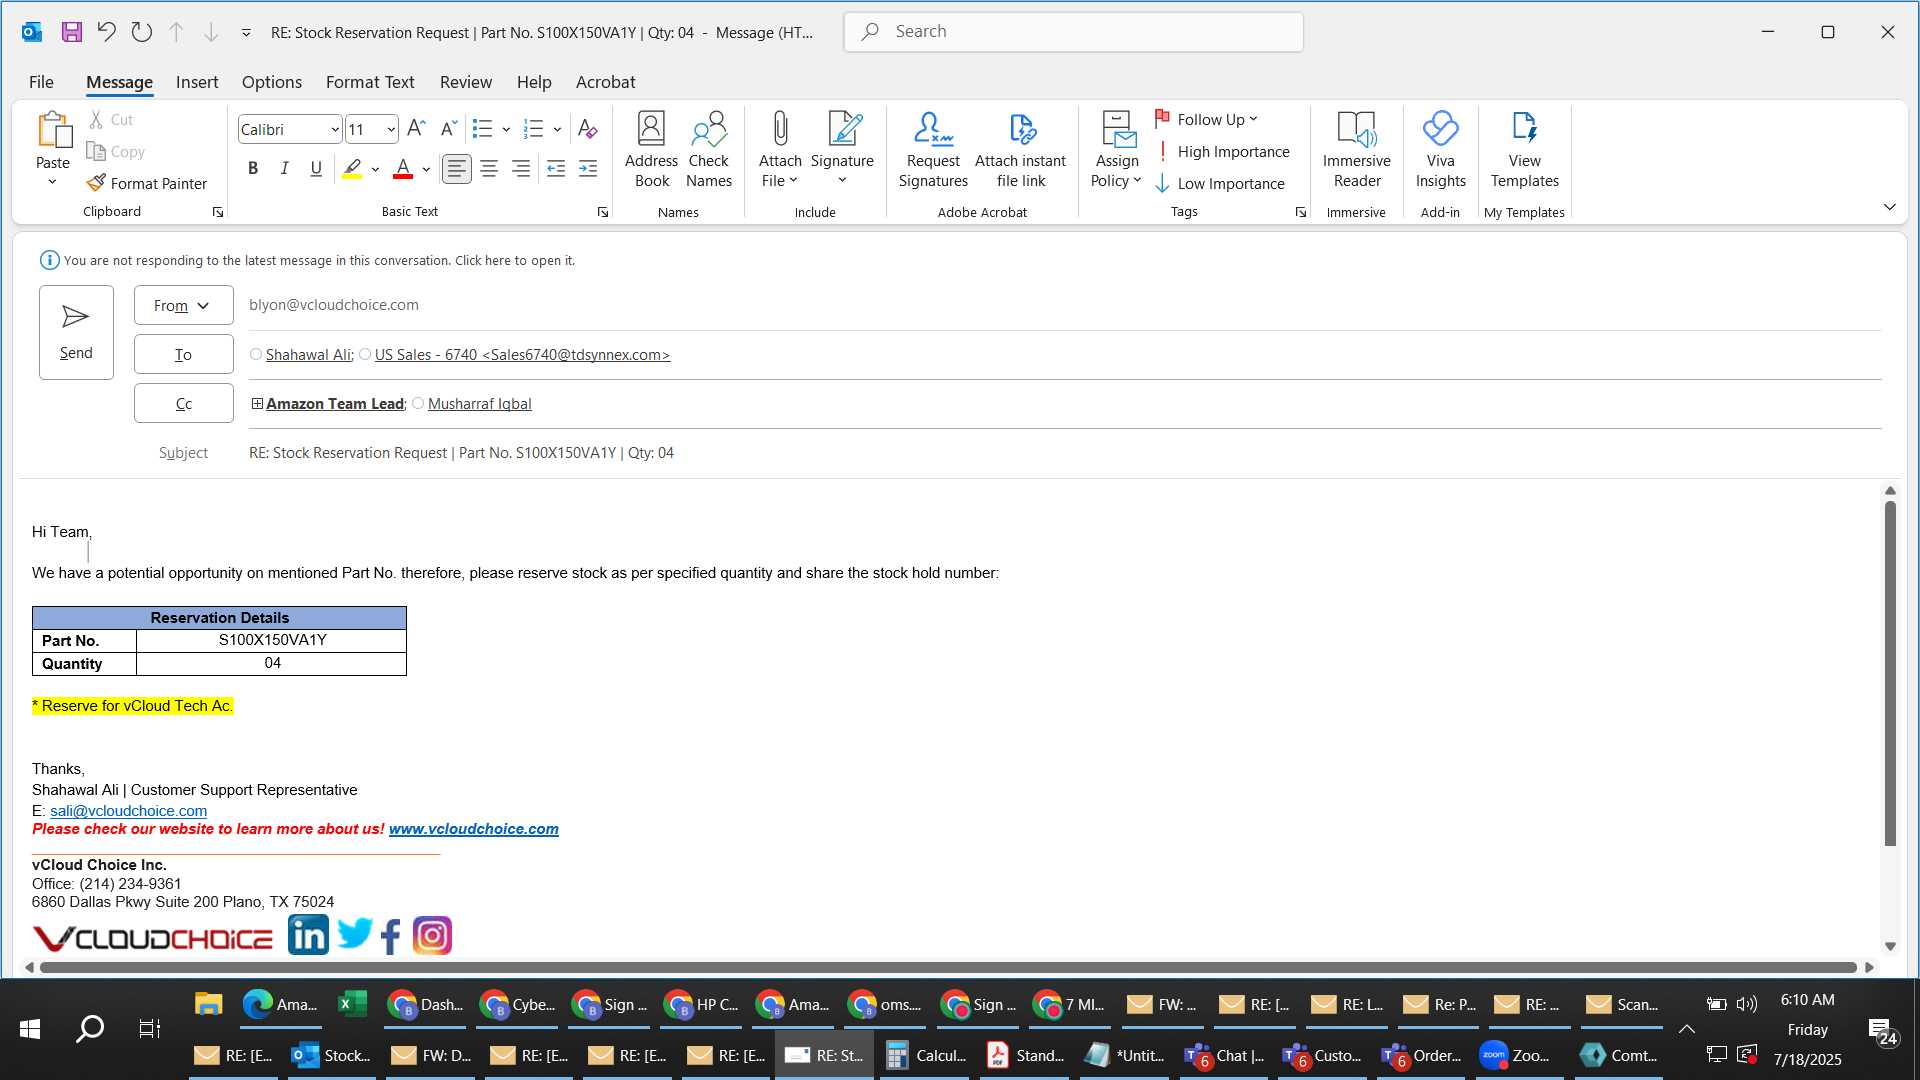Send the email message
The image size is (1920, 1080).
(76, 332)
